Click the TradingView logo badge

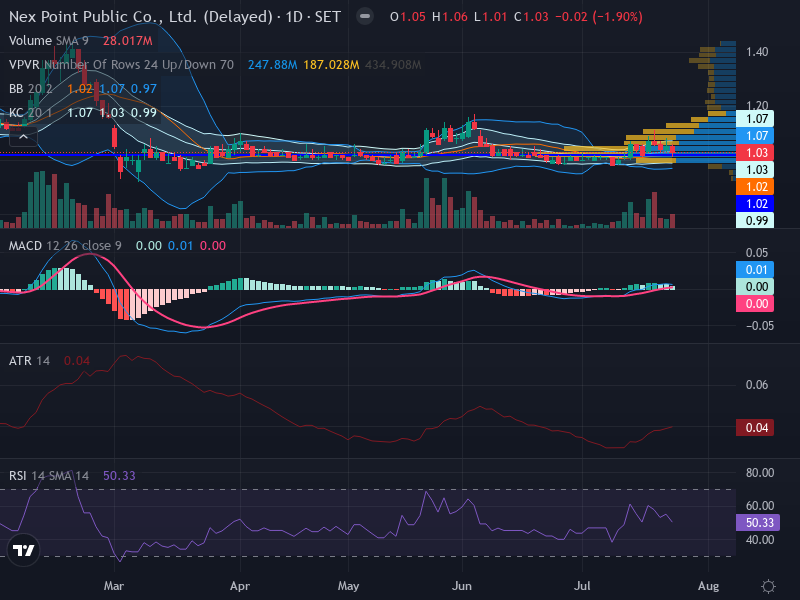click(x=23, y=550)
